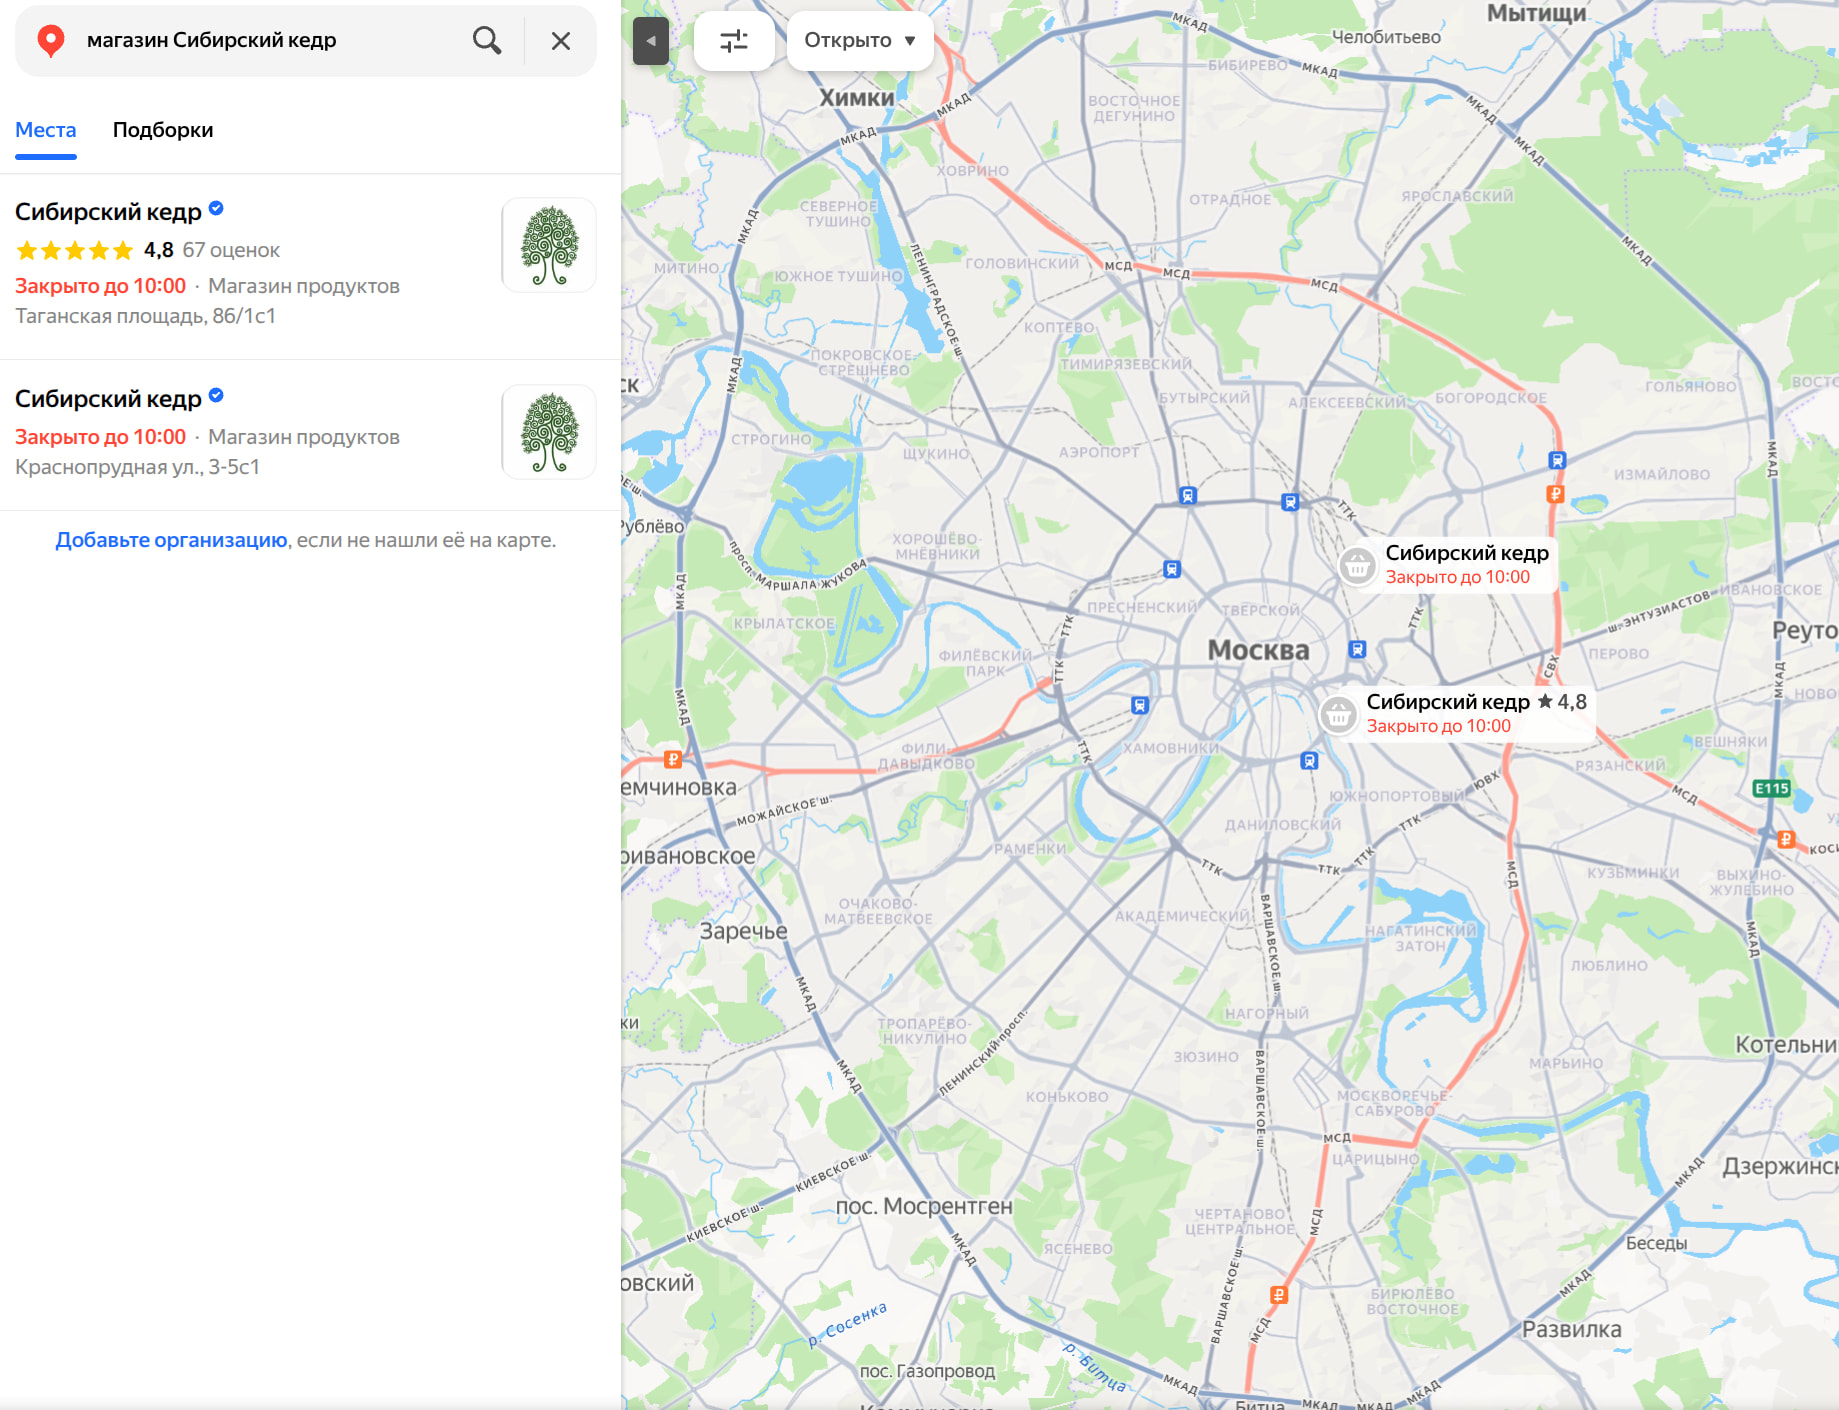Click the Добавьте организацию link

tap(171, 540)
